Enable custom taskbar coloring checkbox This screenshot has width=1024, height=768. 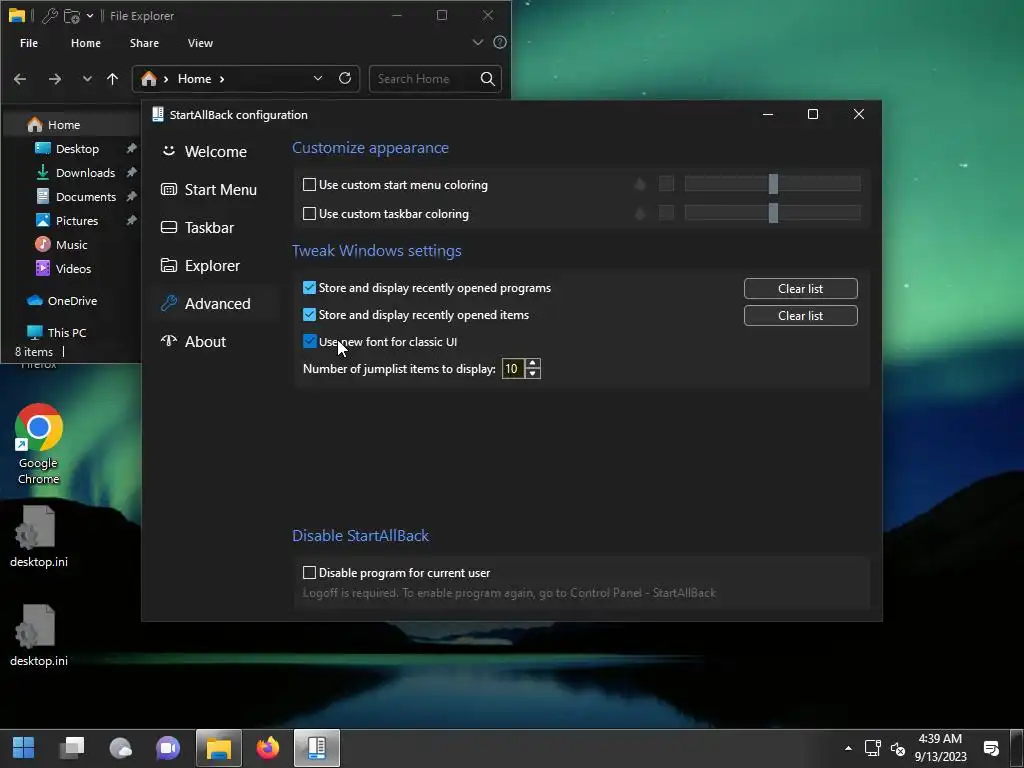[x=310, y=214]
